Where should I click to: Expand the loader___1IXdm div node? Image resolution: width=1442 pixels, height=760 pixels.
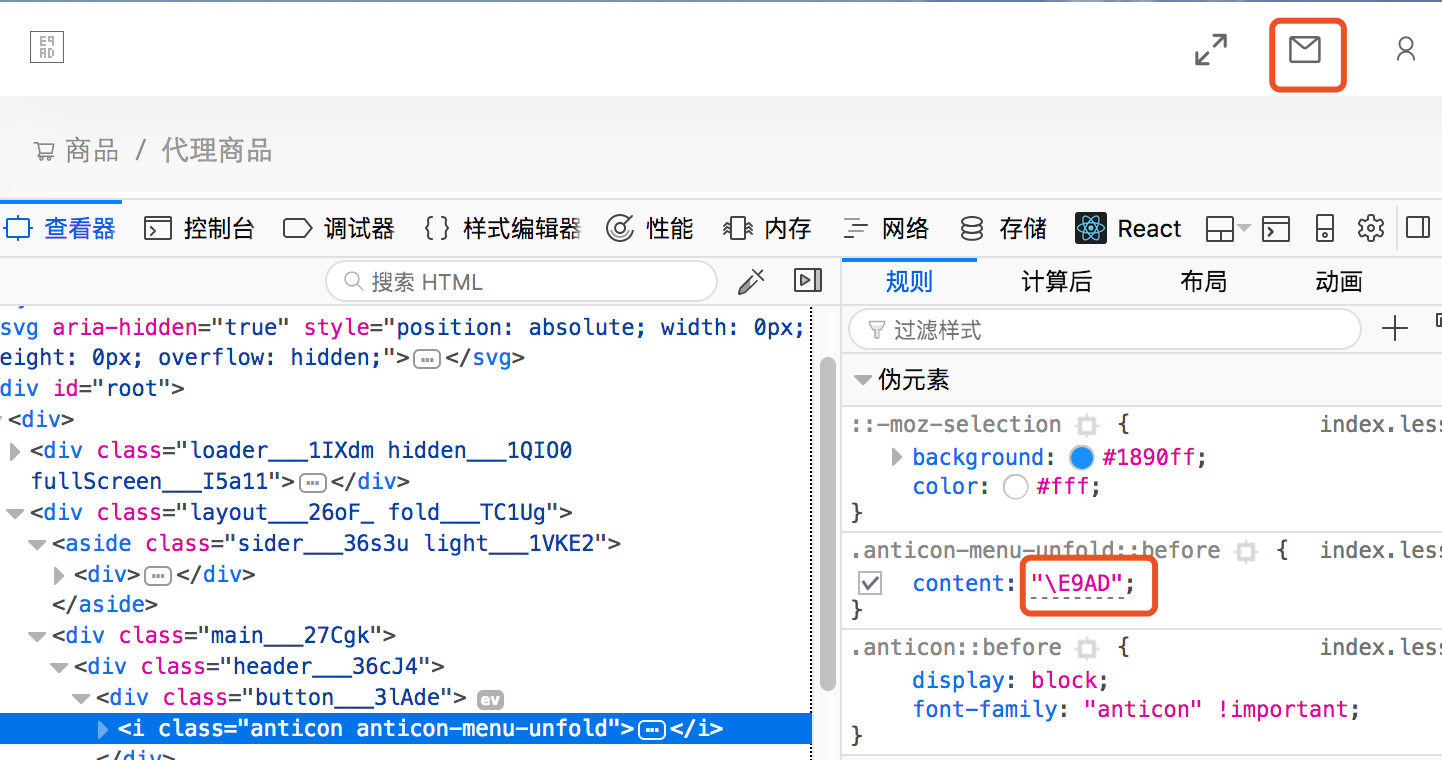point(15,451)
